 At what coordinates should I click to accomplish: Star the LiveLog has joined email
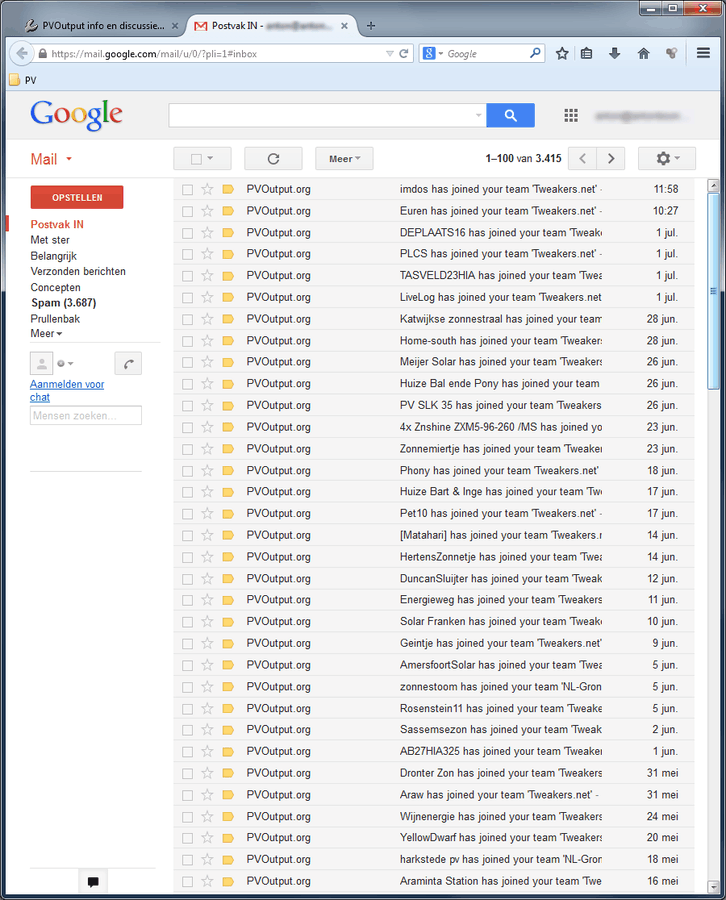tap(207, 297)
